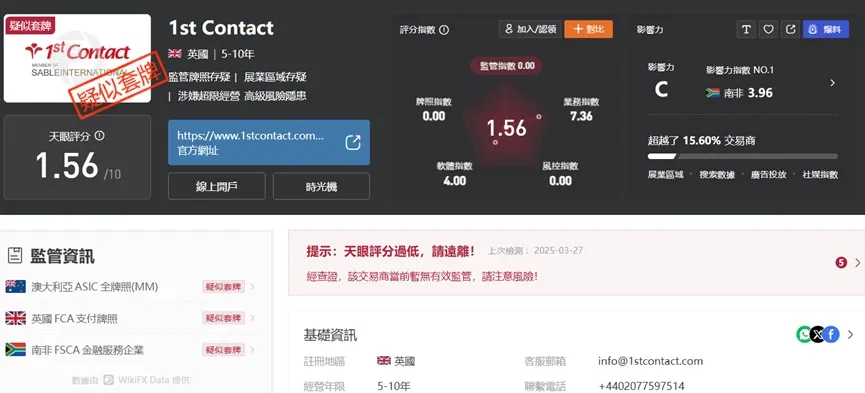
Task: Click the WhatsApp icon
Action: pyautogui.click(x=804, y=334)
